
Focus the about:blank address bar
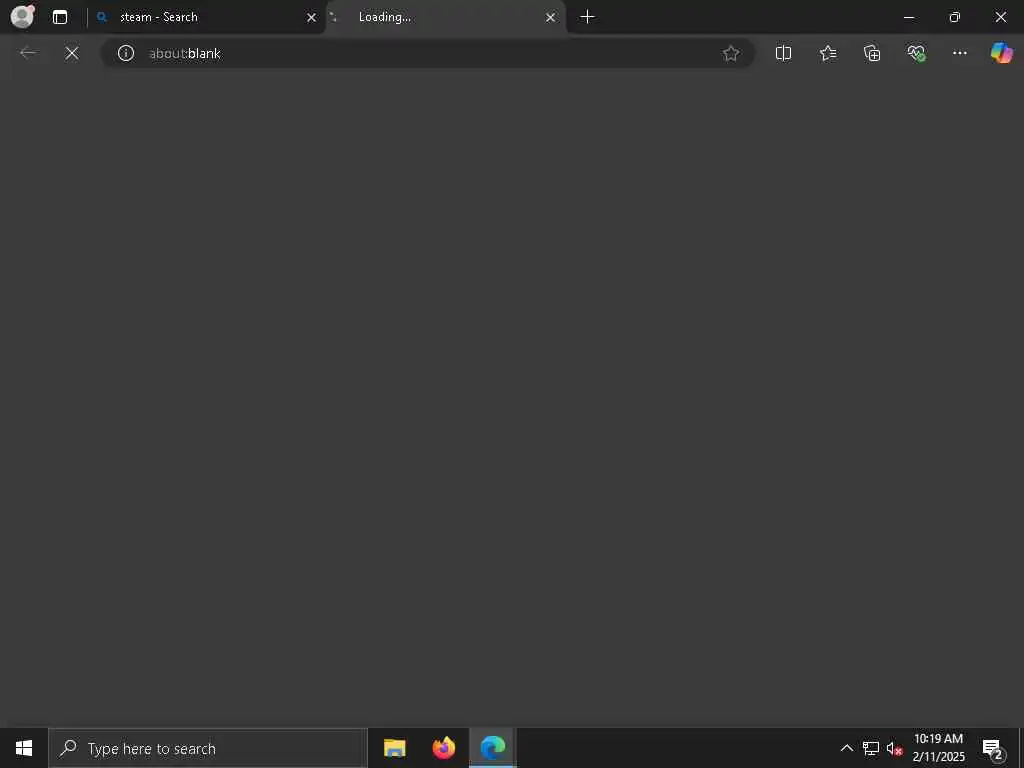[x=428, y=53]
